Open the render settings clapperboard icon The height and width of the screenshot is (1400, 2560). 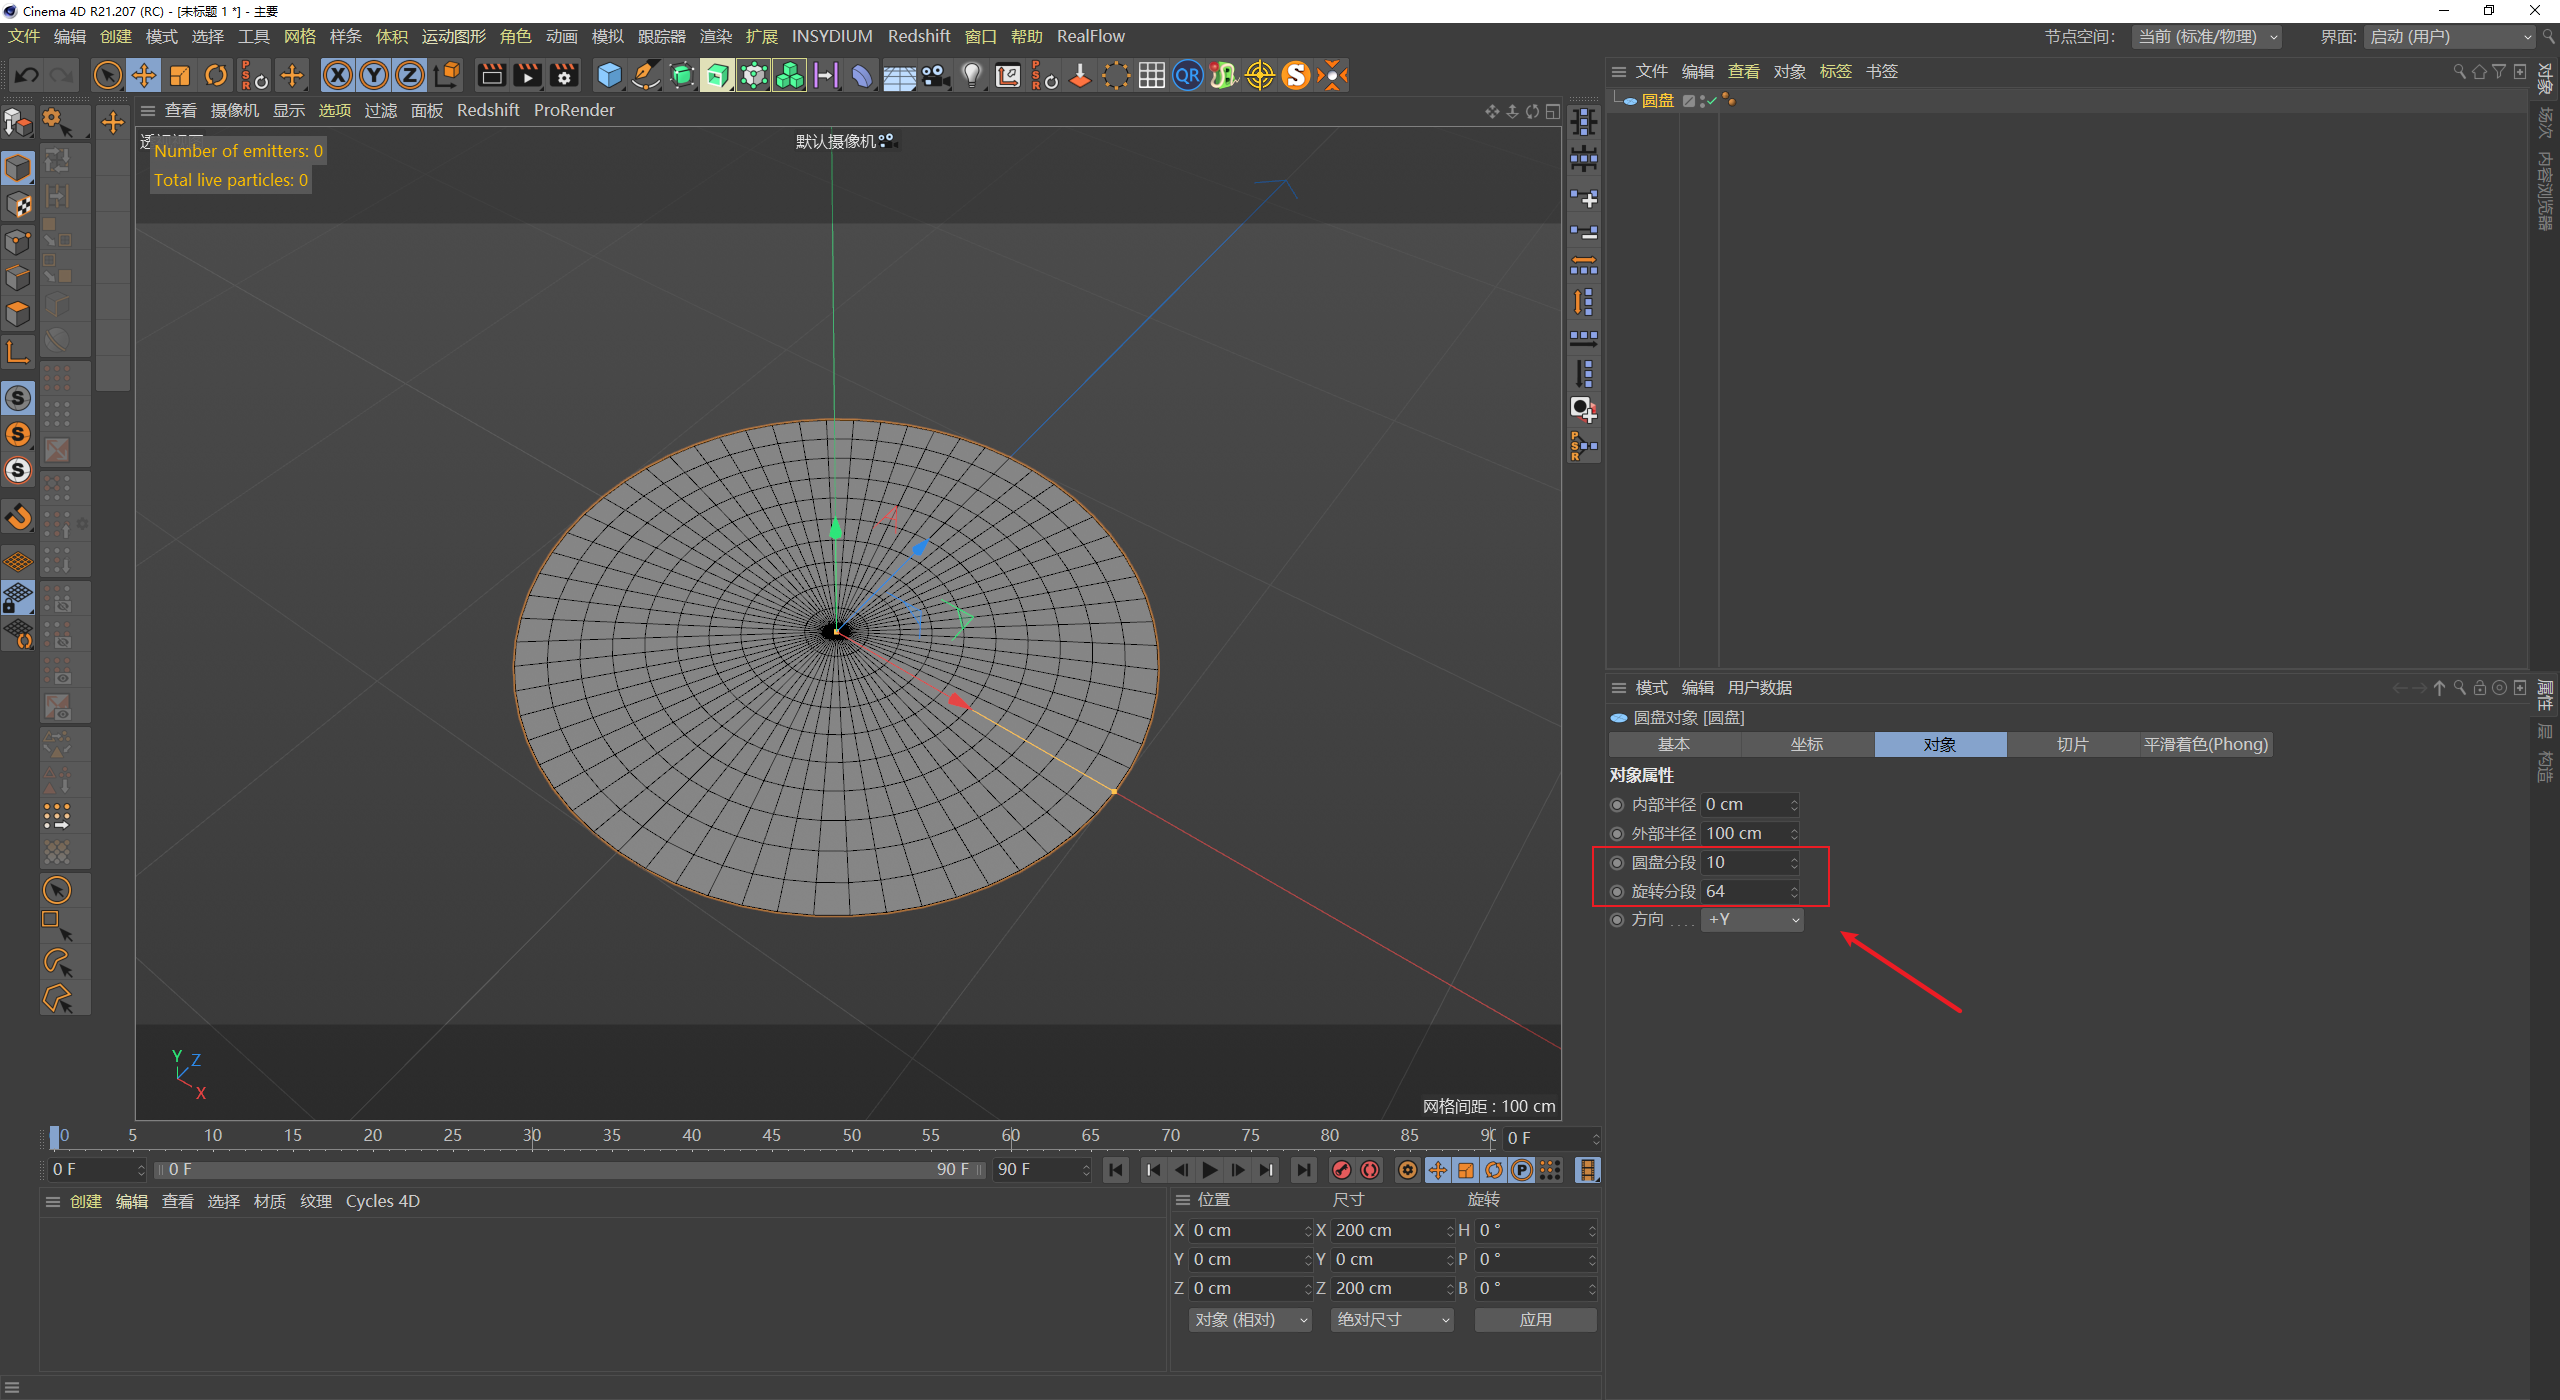[x=564, y=75]
